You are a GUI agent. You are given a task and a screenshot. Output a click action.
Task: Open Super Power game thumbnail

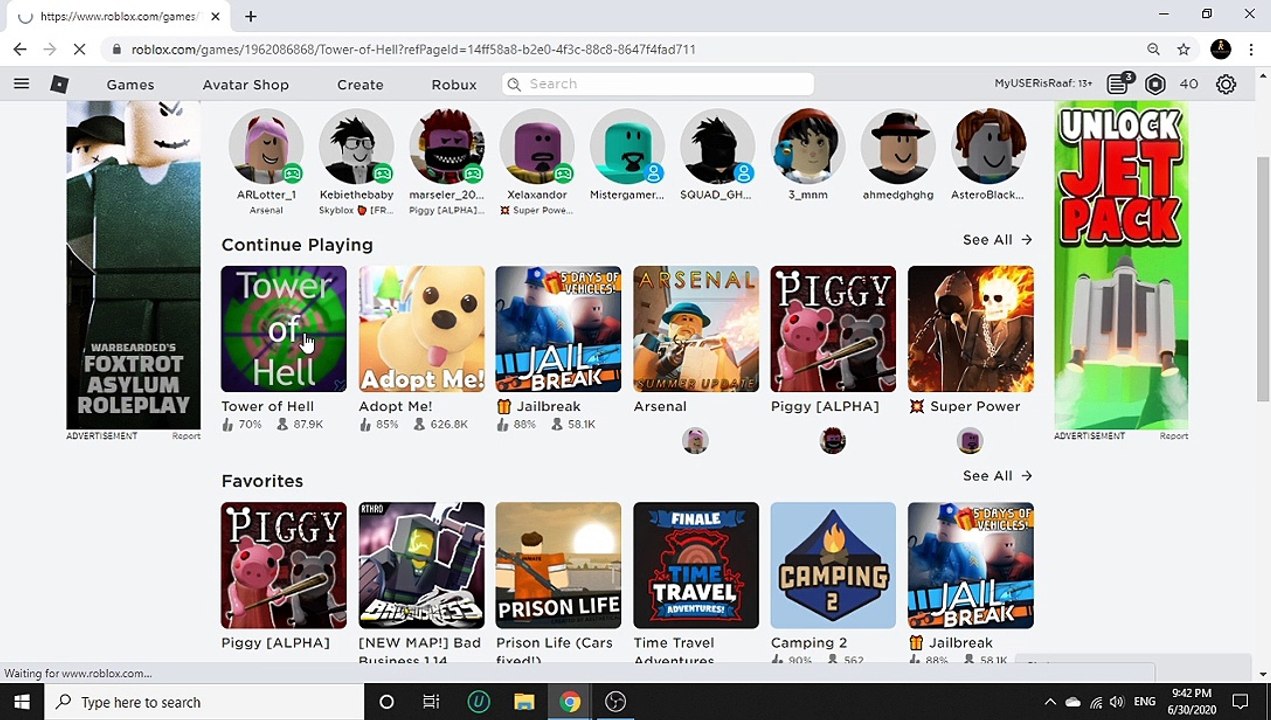(970, 329)
